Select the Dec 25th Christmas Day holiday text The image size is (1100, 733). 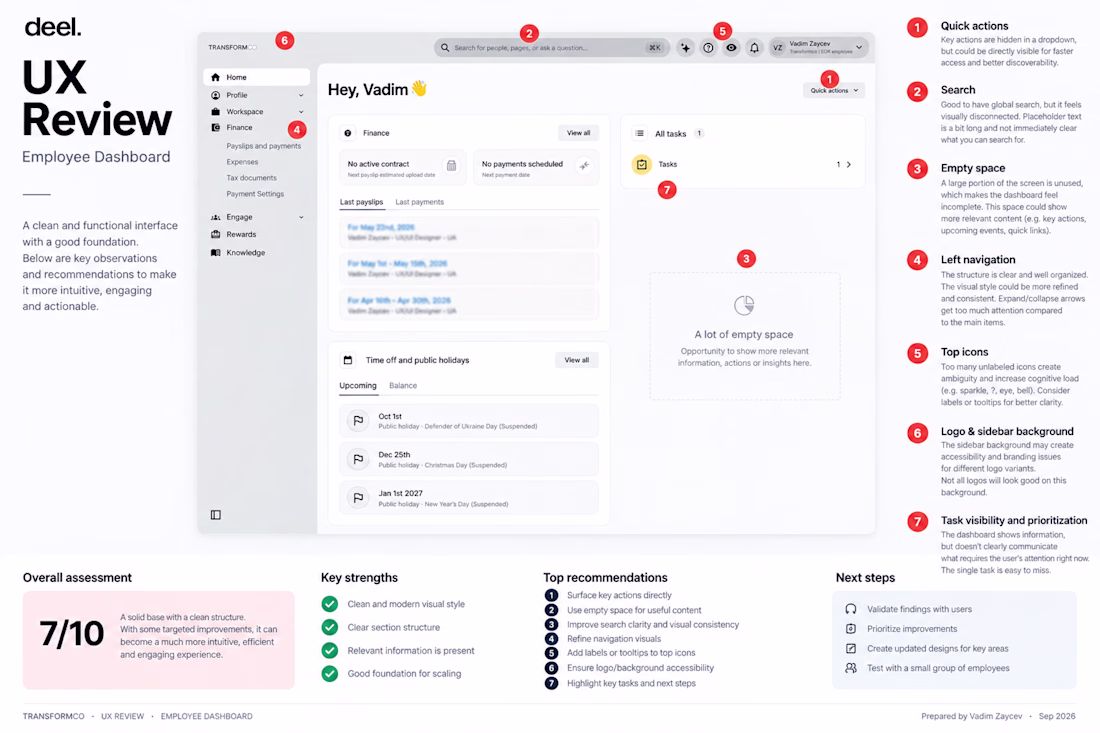(x=443, y=459)
